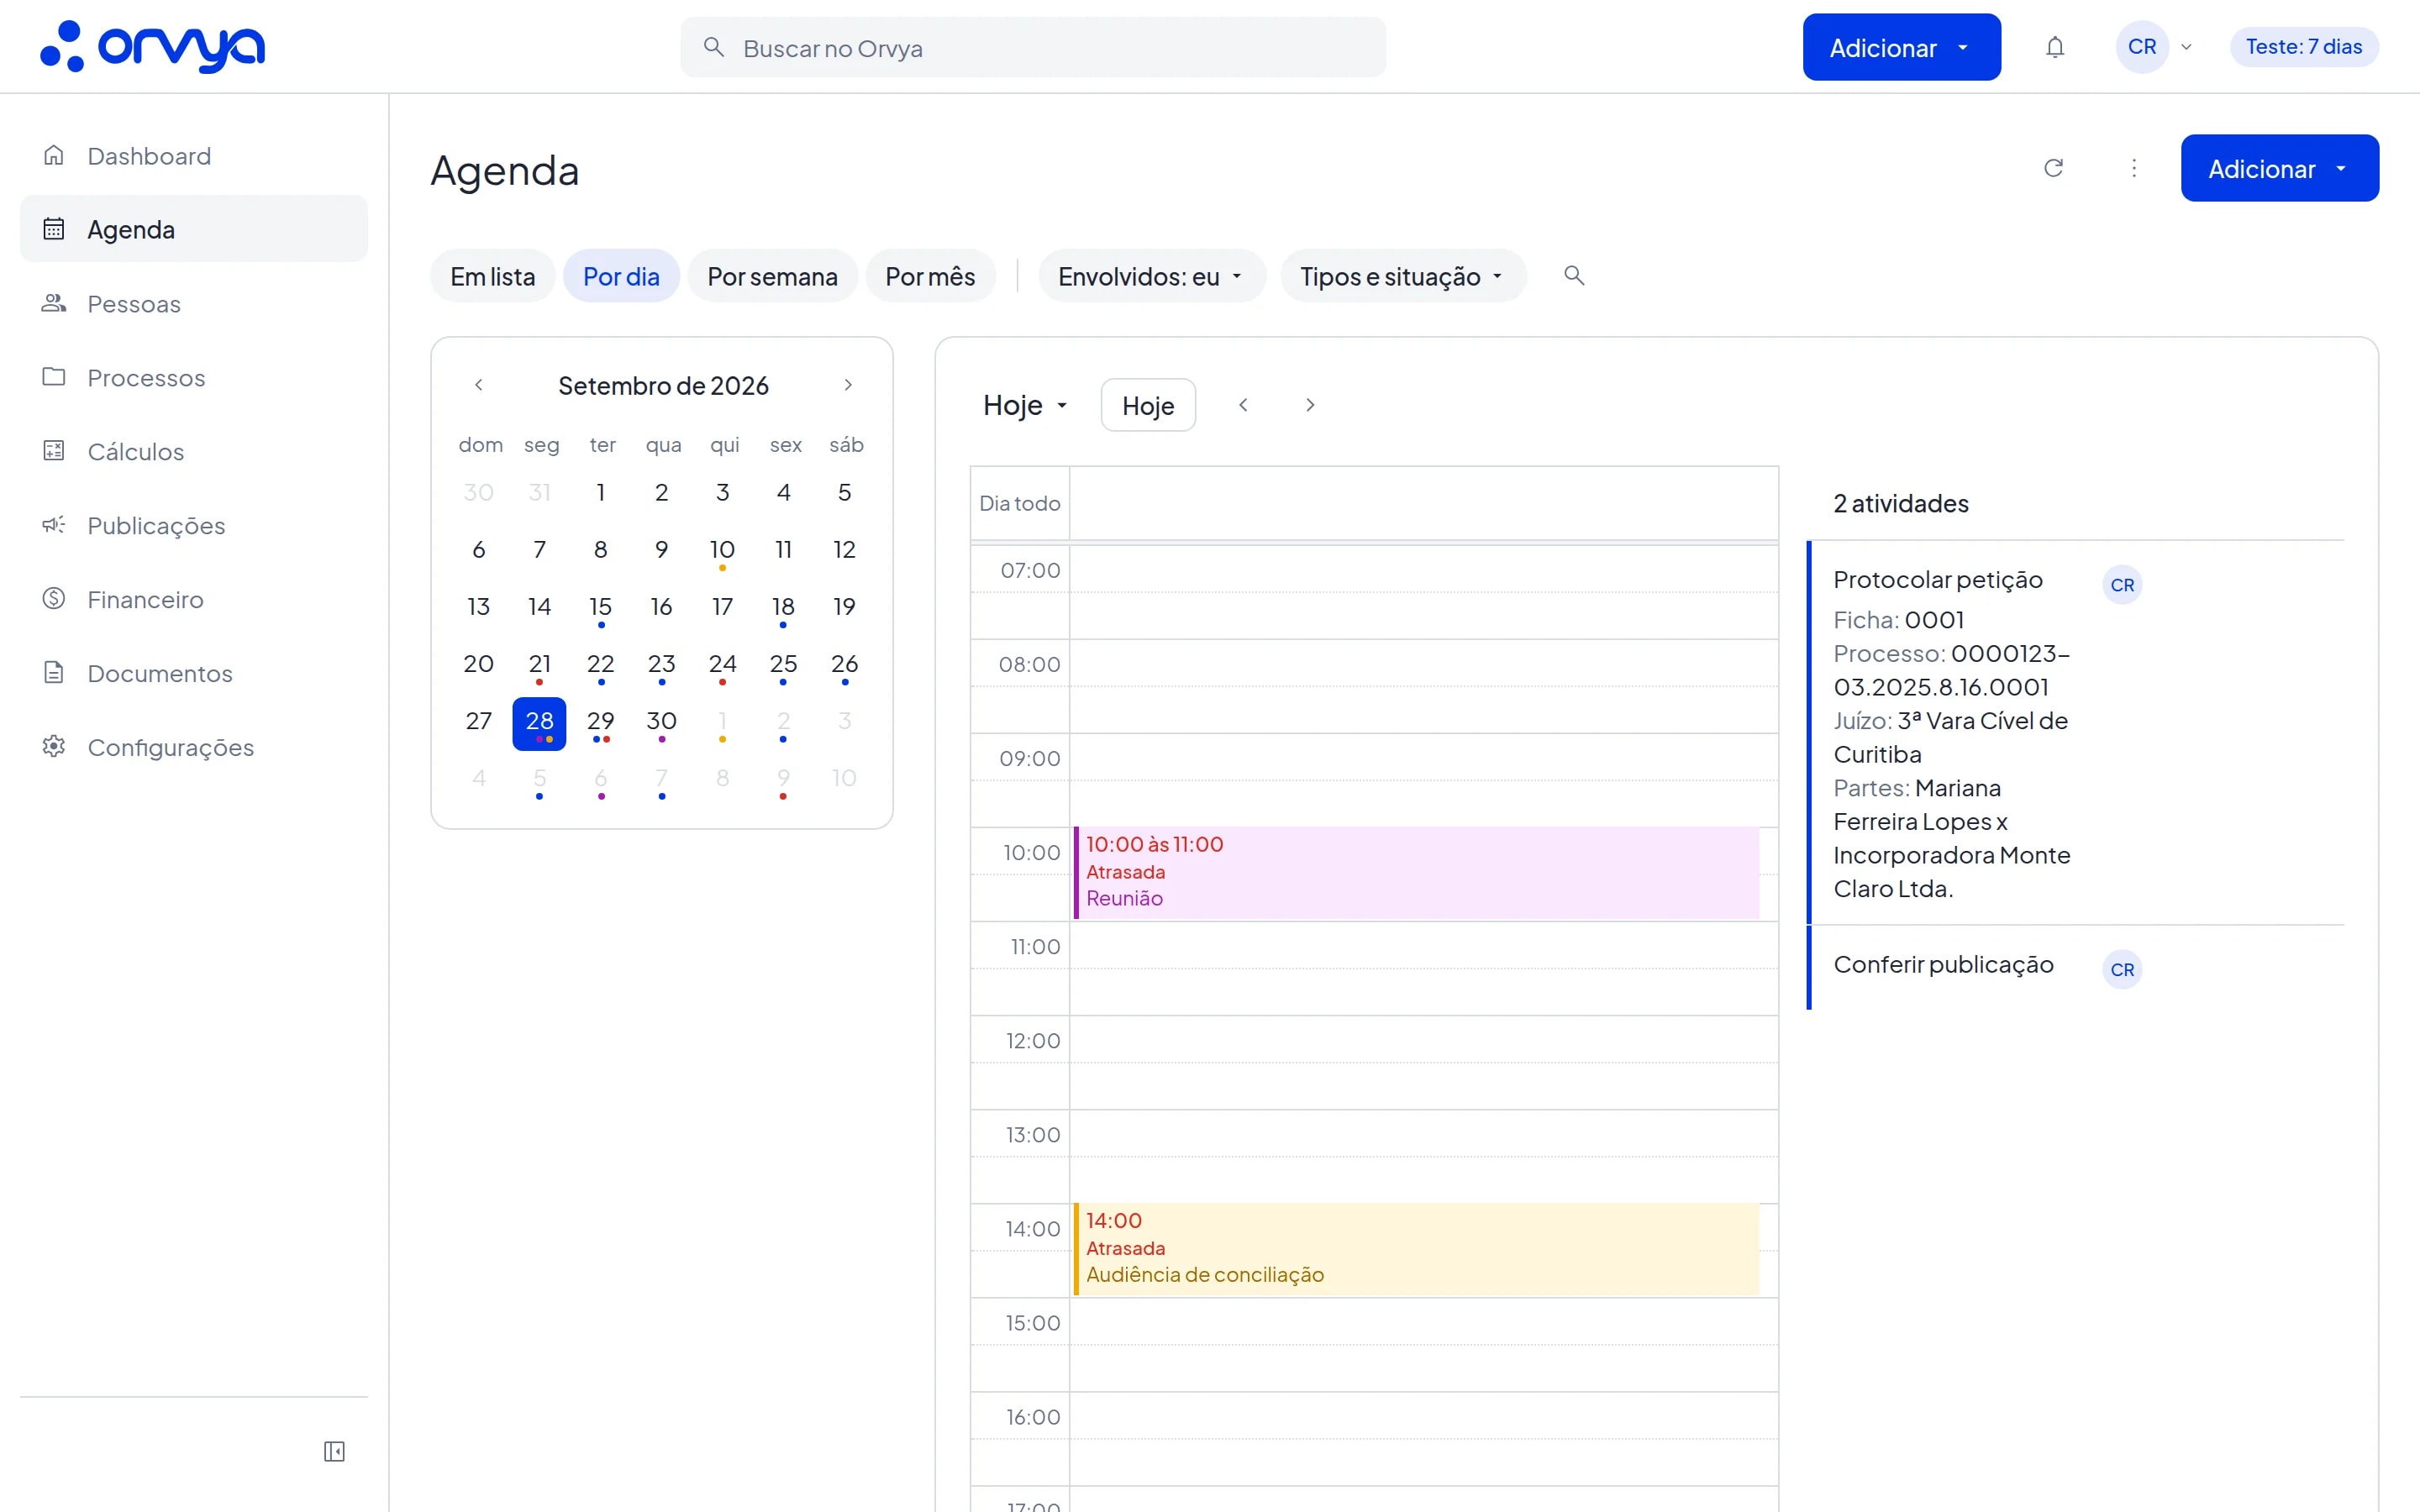Click the Dia todo row
Viewport: 2420px width, 1512px height.
1374,503
